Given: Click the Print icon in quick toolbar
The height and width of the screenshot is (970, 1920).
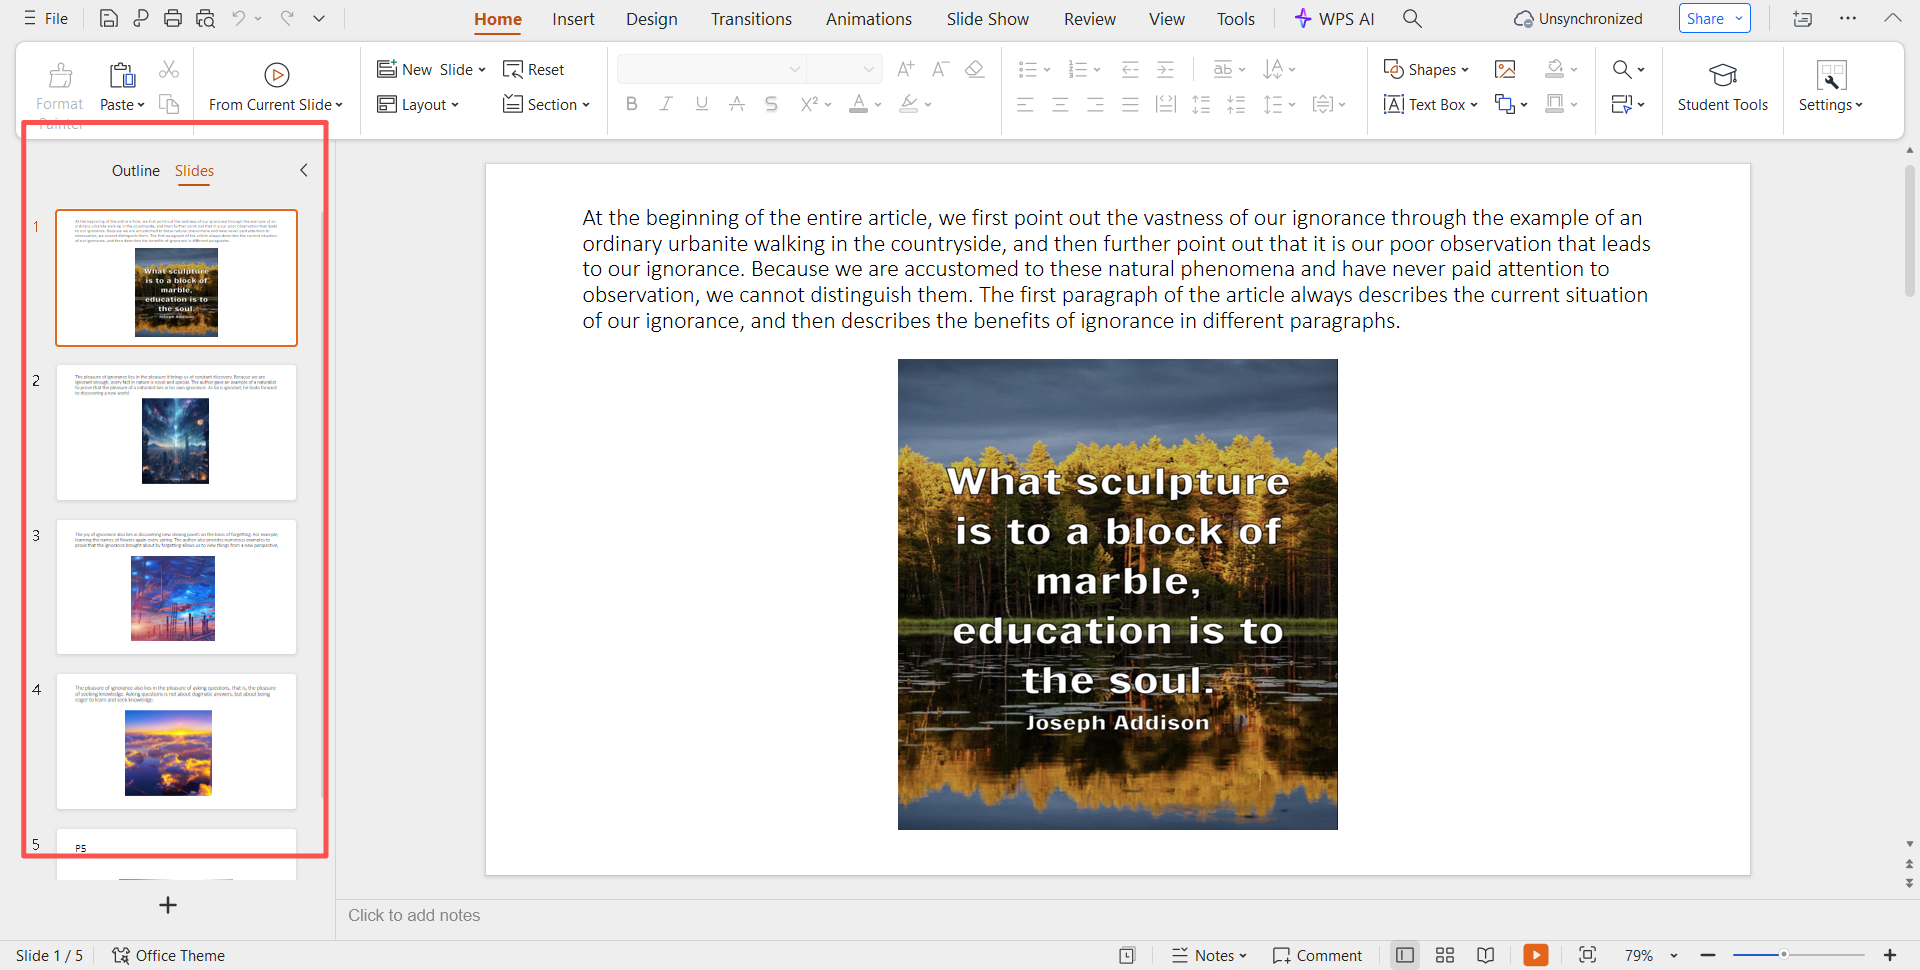Looking at the screenshot, I should [x=173, y=18].
